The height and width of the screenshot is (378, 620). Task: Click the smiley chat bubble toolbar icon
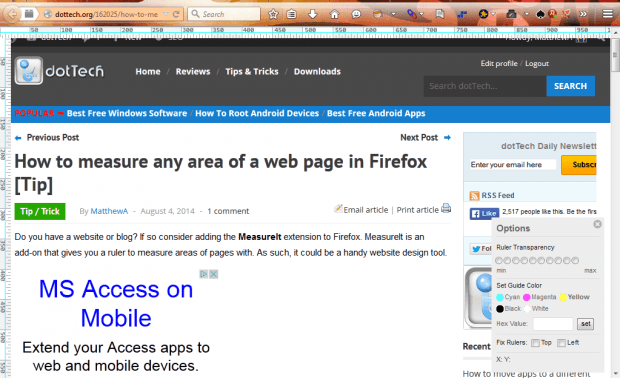356,14
